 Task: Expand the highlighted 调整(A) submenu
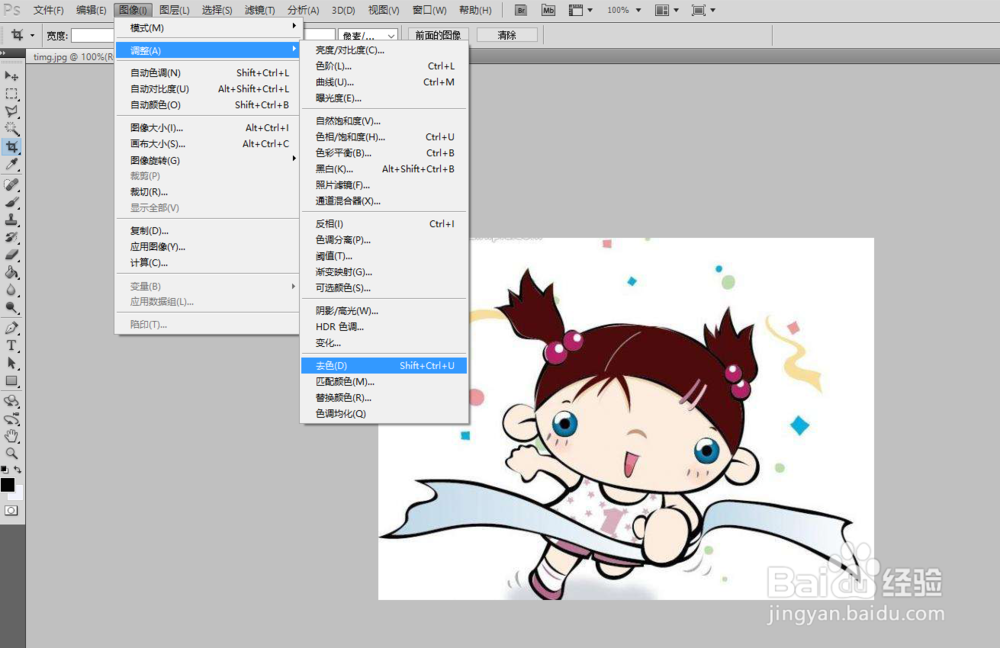point(208,50)
